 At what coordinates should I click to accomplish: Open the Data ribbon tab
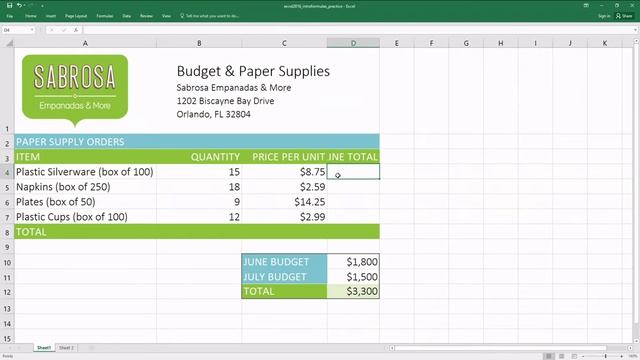[x=127, y=16]
